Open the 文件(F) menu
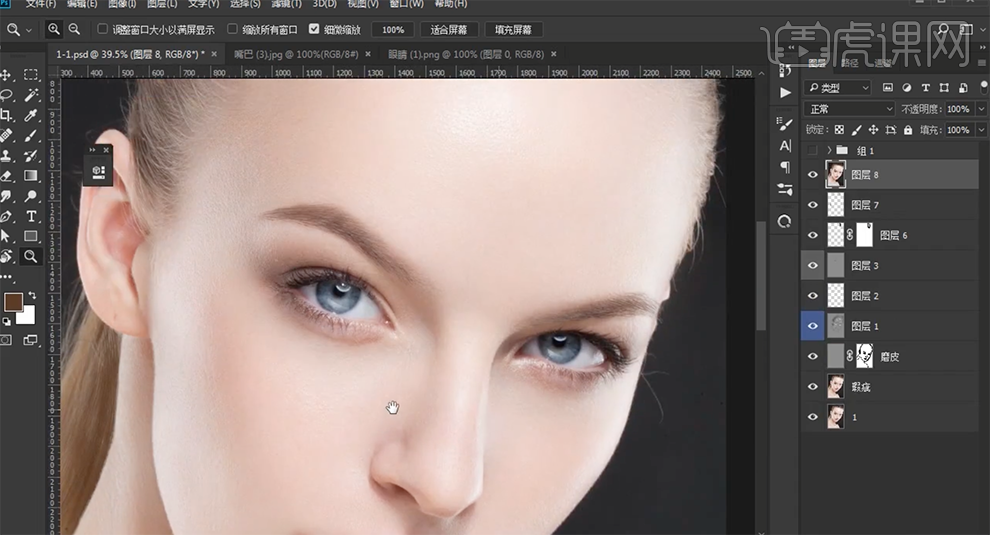 (40, 4)
